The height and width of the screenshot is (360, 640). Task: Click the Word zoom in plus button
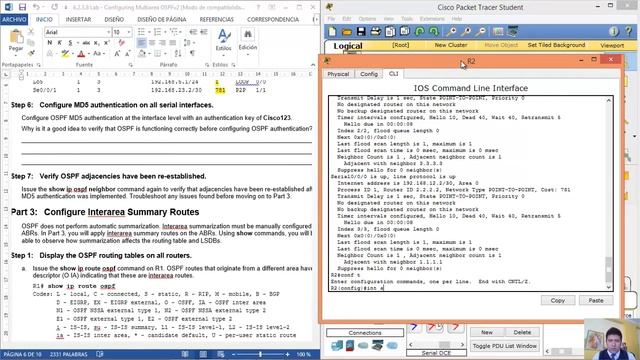coord(287,354)
